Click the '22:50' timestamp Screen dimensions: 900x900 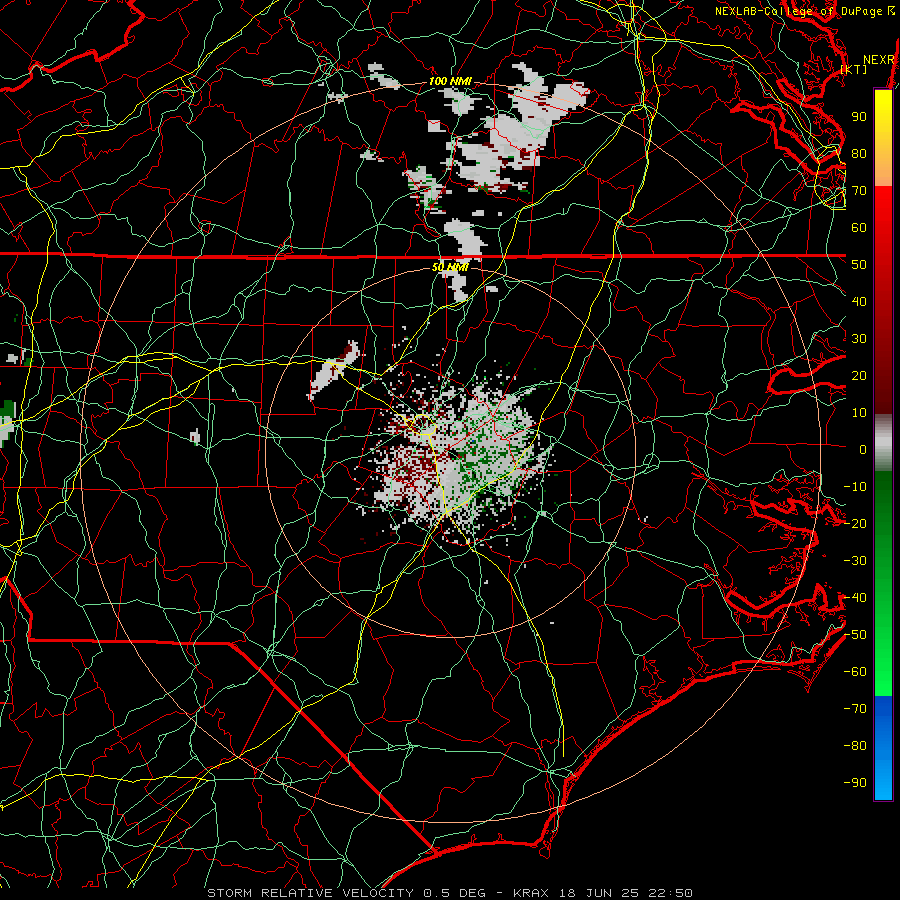pyautogui.click(x=670, y=893)
